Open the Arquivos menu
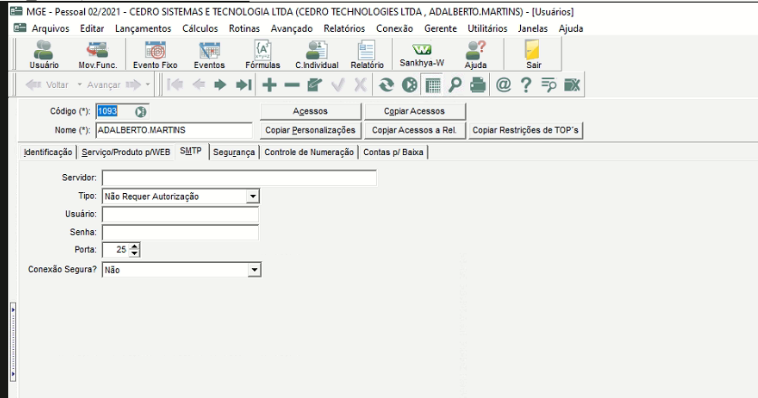This screenshot has width=758, height=398. (x=50, y=29)
